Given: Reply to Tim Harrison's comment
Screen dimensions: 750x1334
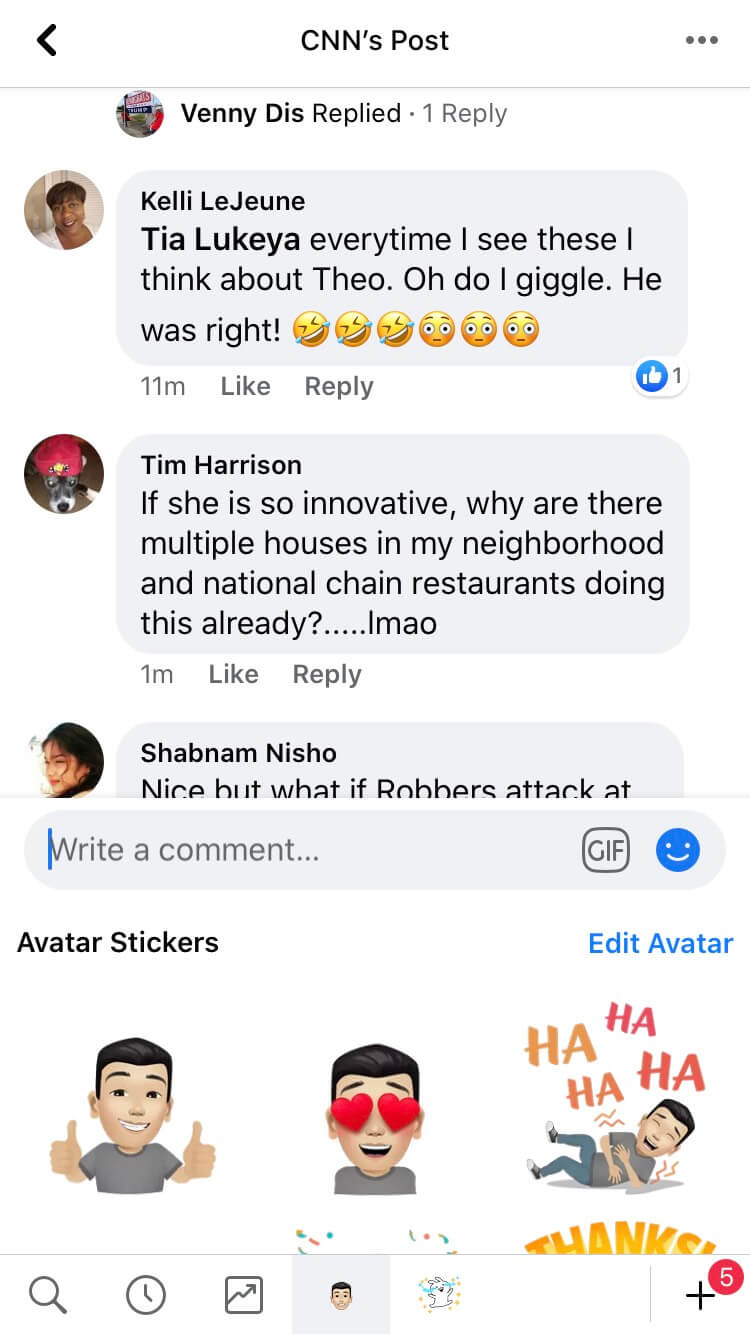Looking at the screenshot, I should pyautogui.click(x=326, y=674).
